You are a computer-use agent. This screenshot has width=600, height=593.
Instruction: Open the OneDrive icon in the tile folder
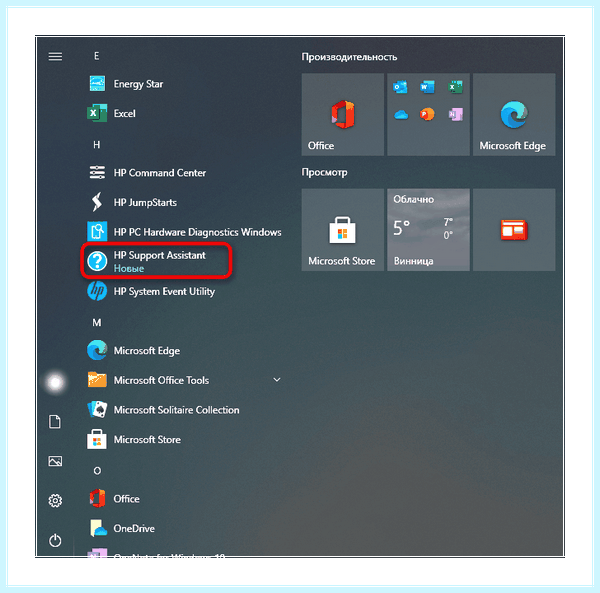pos(401,114)
